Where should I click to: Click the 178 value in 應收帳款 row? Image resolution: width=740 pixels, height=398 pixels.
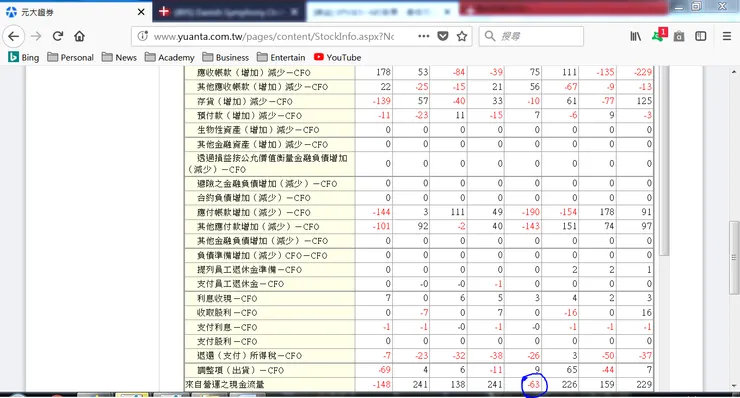tap(383, 72)
